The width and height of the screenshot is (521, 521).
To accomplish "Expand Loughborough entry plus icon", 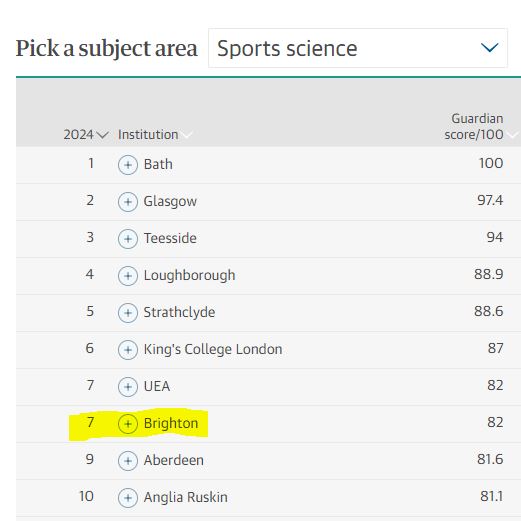I will (128, 276).
